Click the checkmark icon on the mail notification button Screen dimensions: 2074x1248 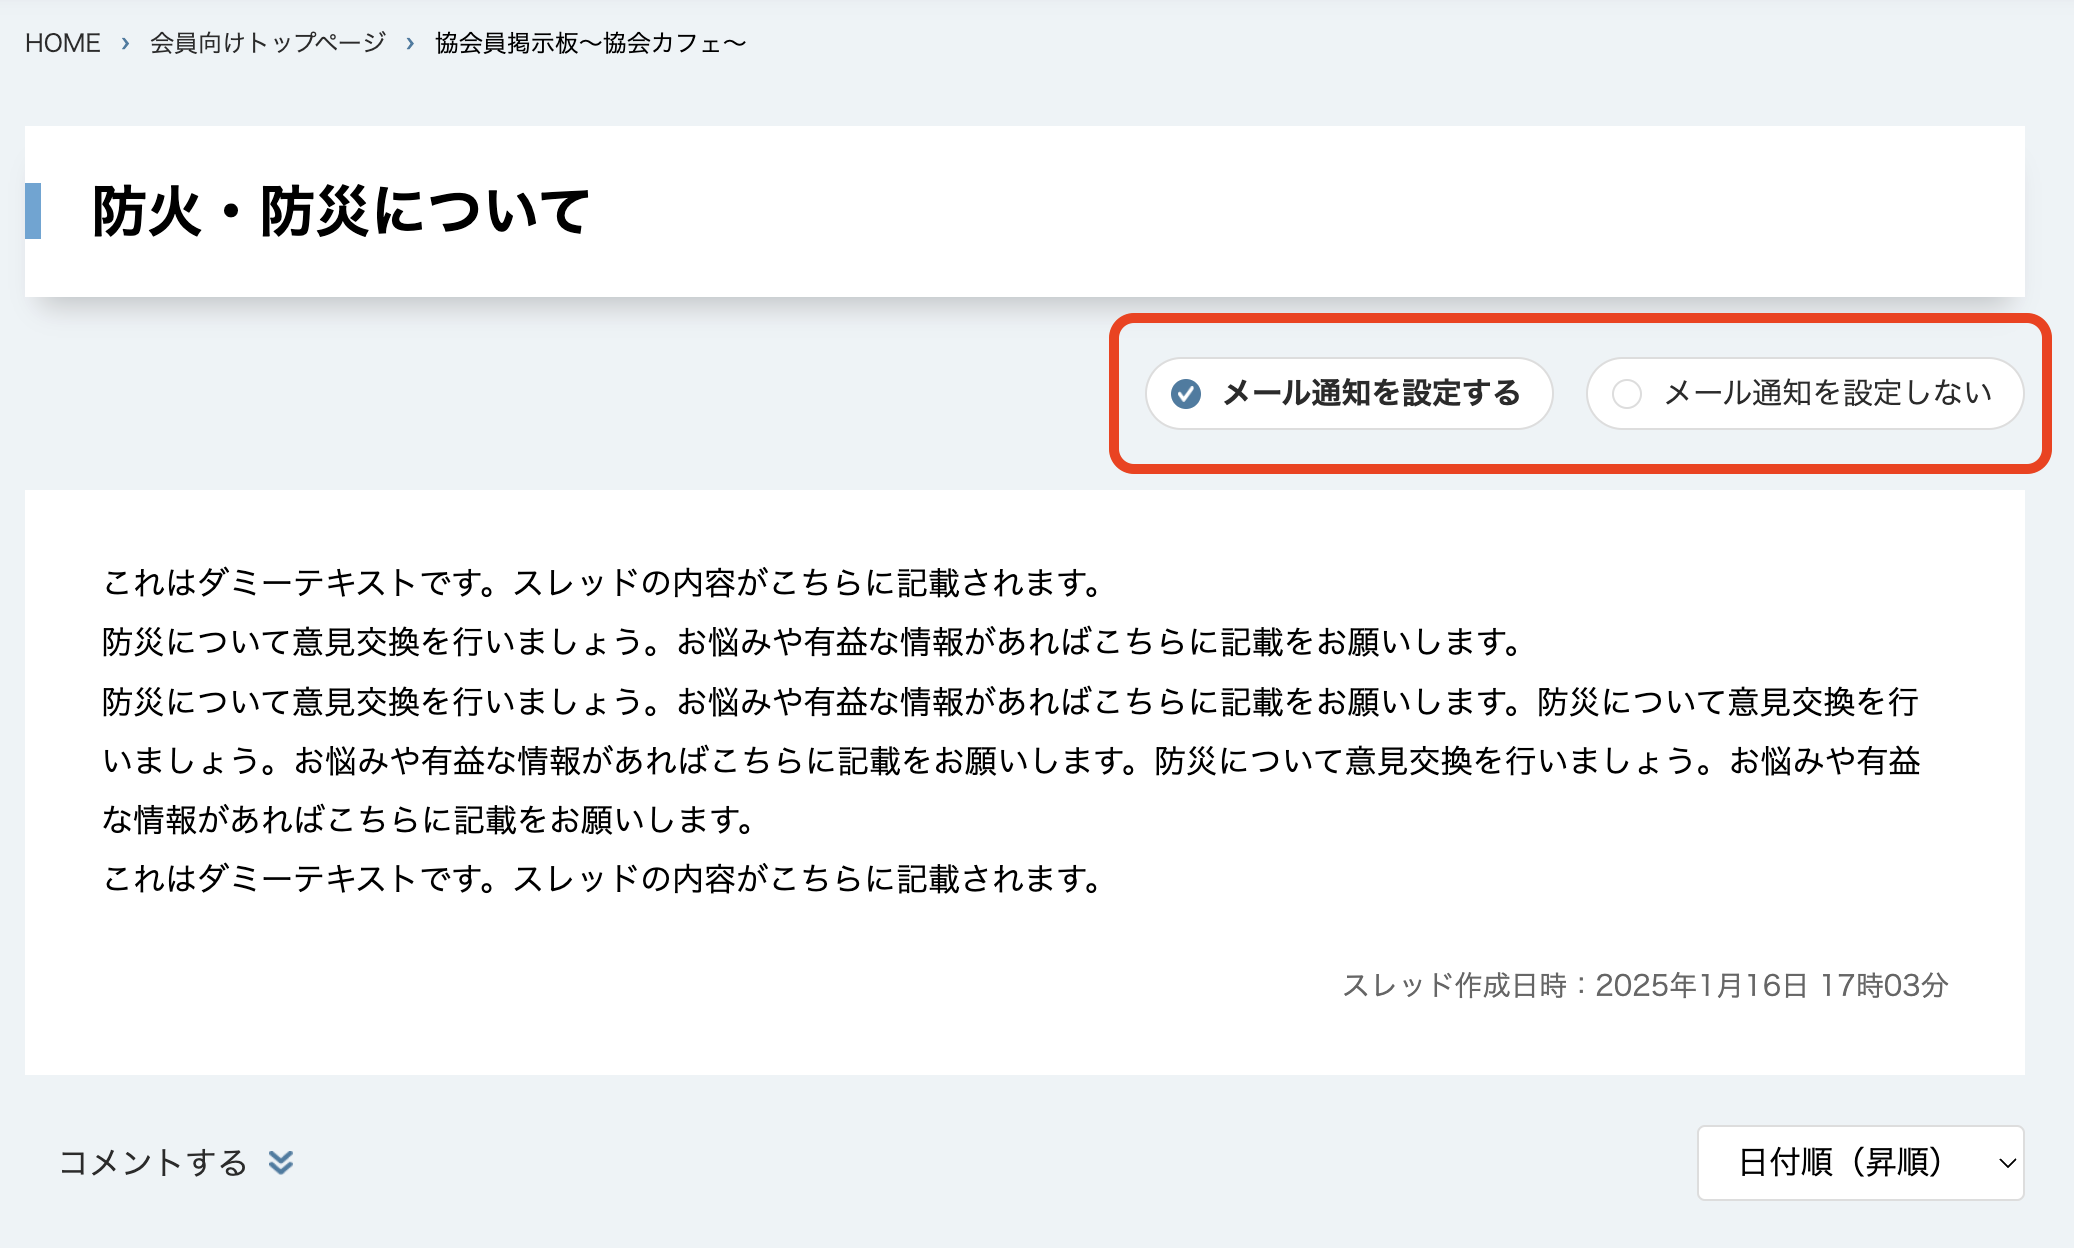point(1186,394)
